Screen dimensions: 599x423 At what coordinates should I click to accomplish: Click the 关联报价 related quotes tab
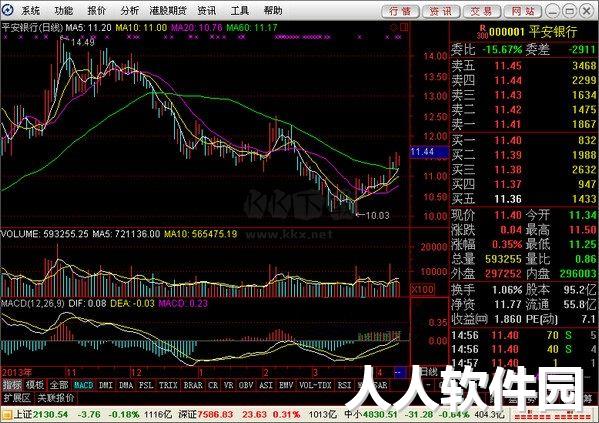(x=56, y=398)
